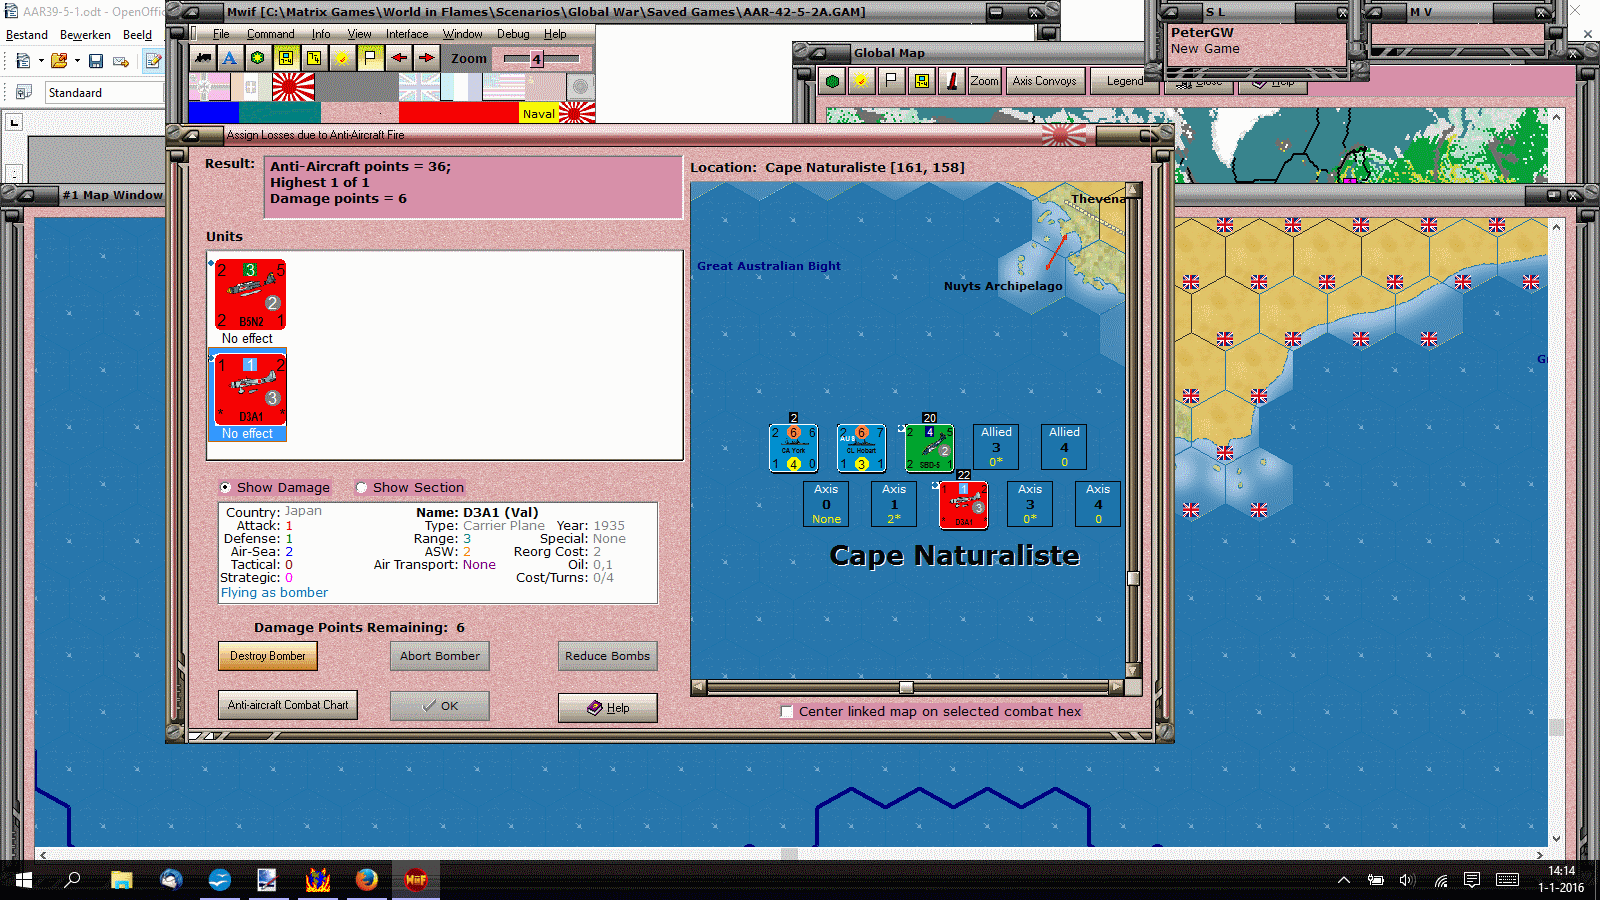Select the faded British flag

click(419, 88)
